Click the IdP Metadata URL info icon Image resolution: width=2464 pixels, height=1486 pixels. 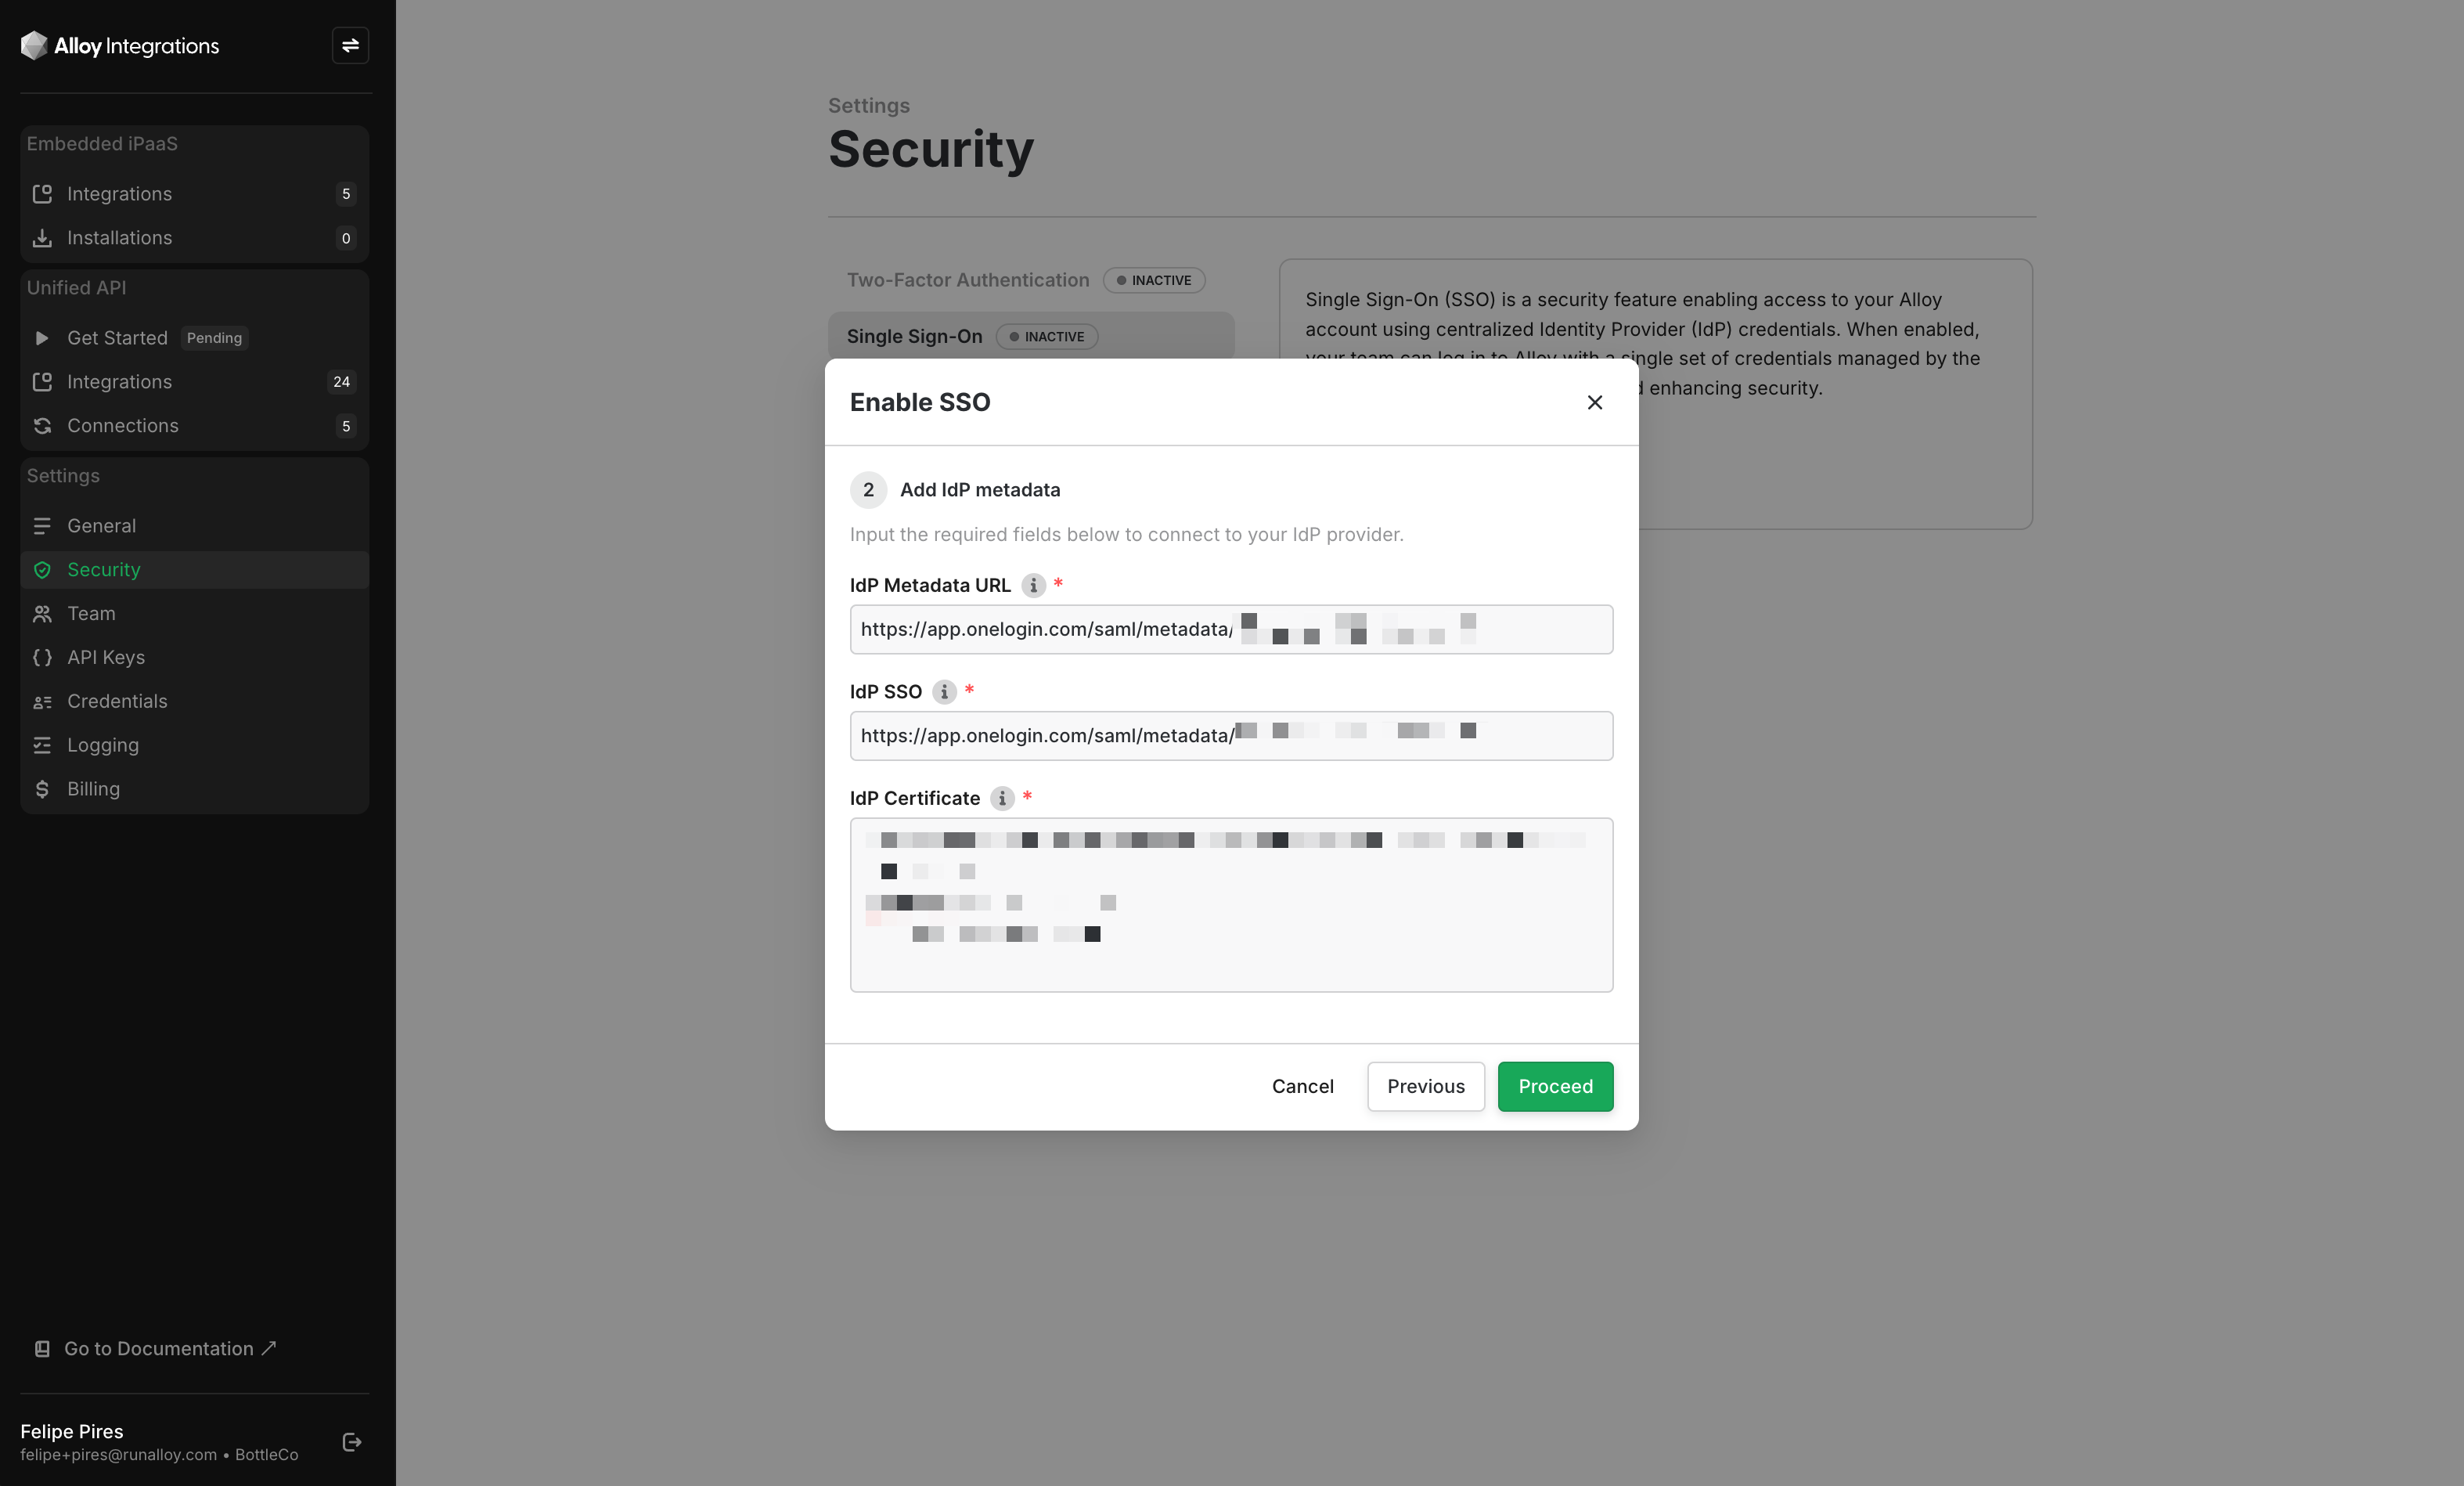[1033, 585]
